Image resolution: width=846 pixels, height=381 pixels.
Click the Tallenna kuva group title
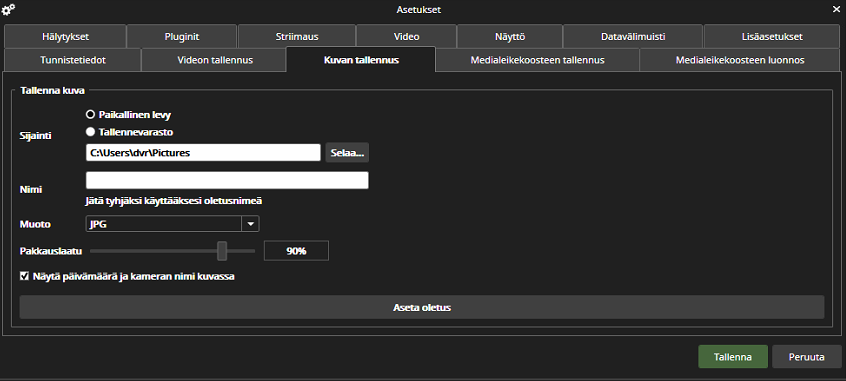(52, 91)
